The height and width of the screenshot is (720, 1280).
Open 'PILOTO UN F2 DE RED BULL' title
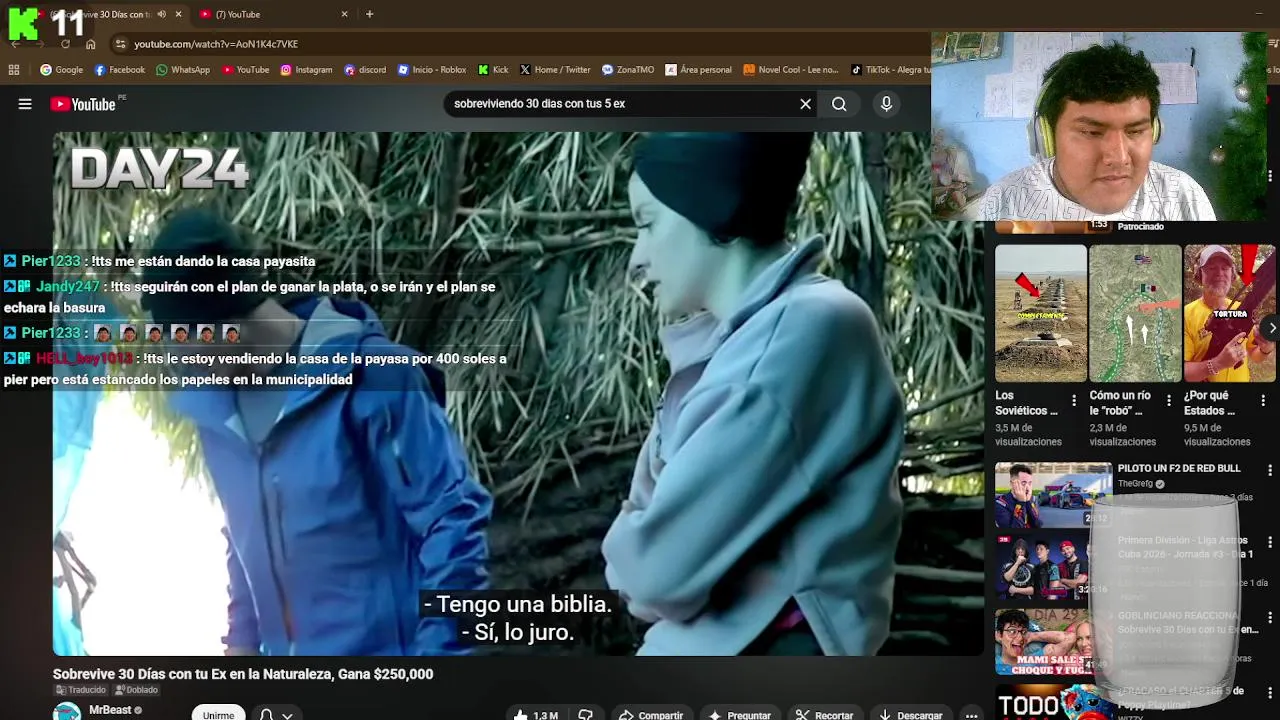[1179, 468]
